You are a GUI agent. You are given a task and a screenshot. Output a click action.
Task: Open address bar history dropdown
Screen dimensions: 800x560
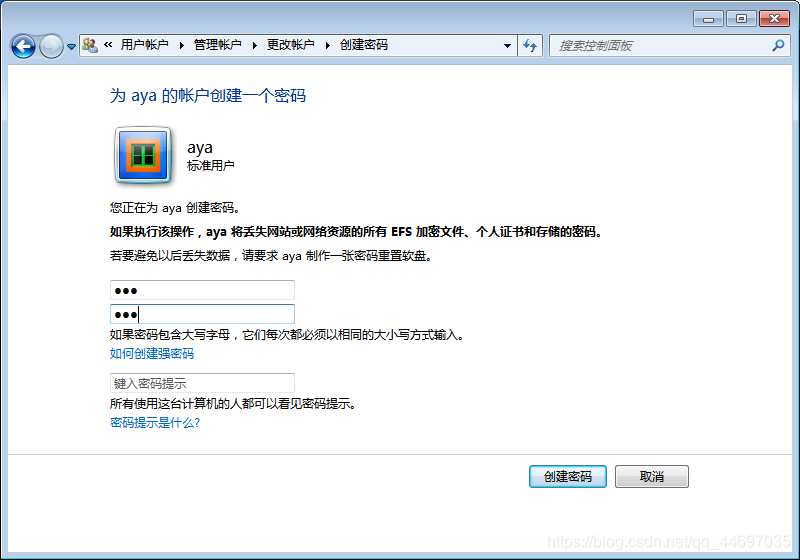pos(507,46)
